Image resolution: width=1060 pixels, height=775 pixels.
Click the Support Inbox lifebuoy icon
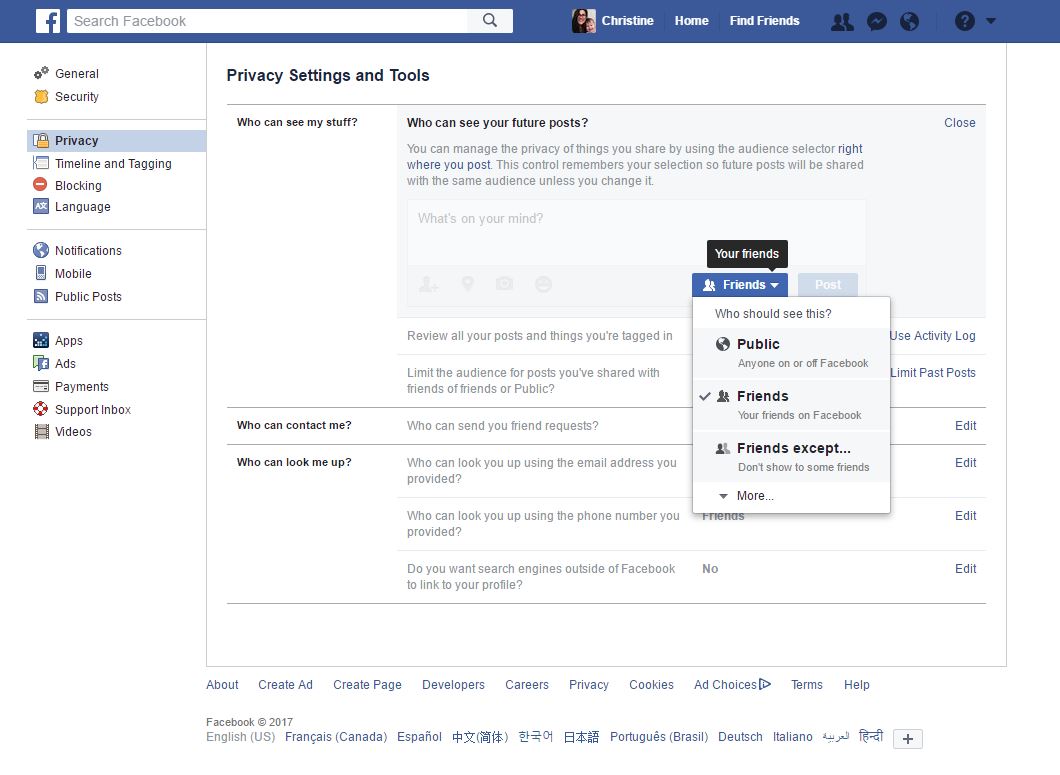tap(41, 409)
